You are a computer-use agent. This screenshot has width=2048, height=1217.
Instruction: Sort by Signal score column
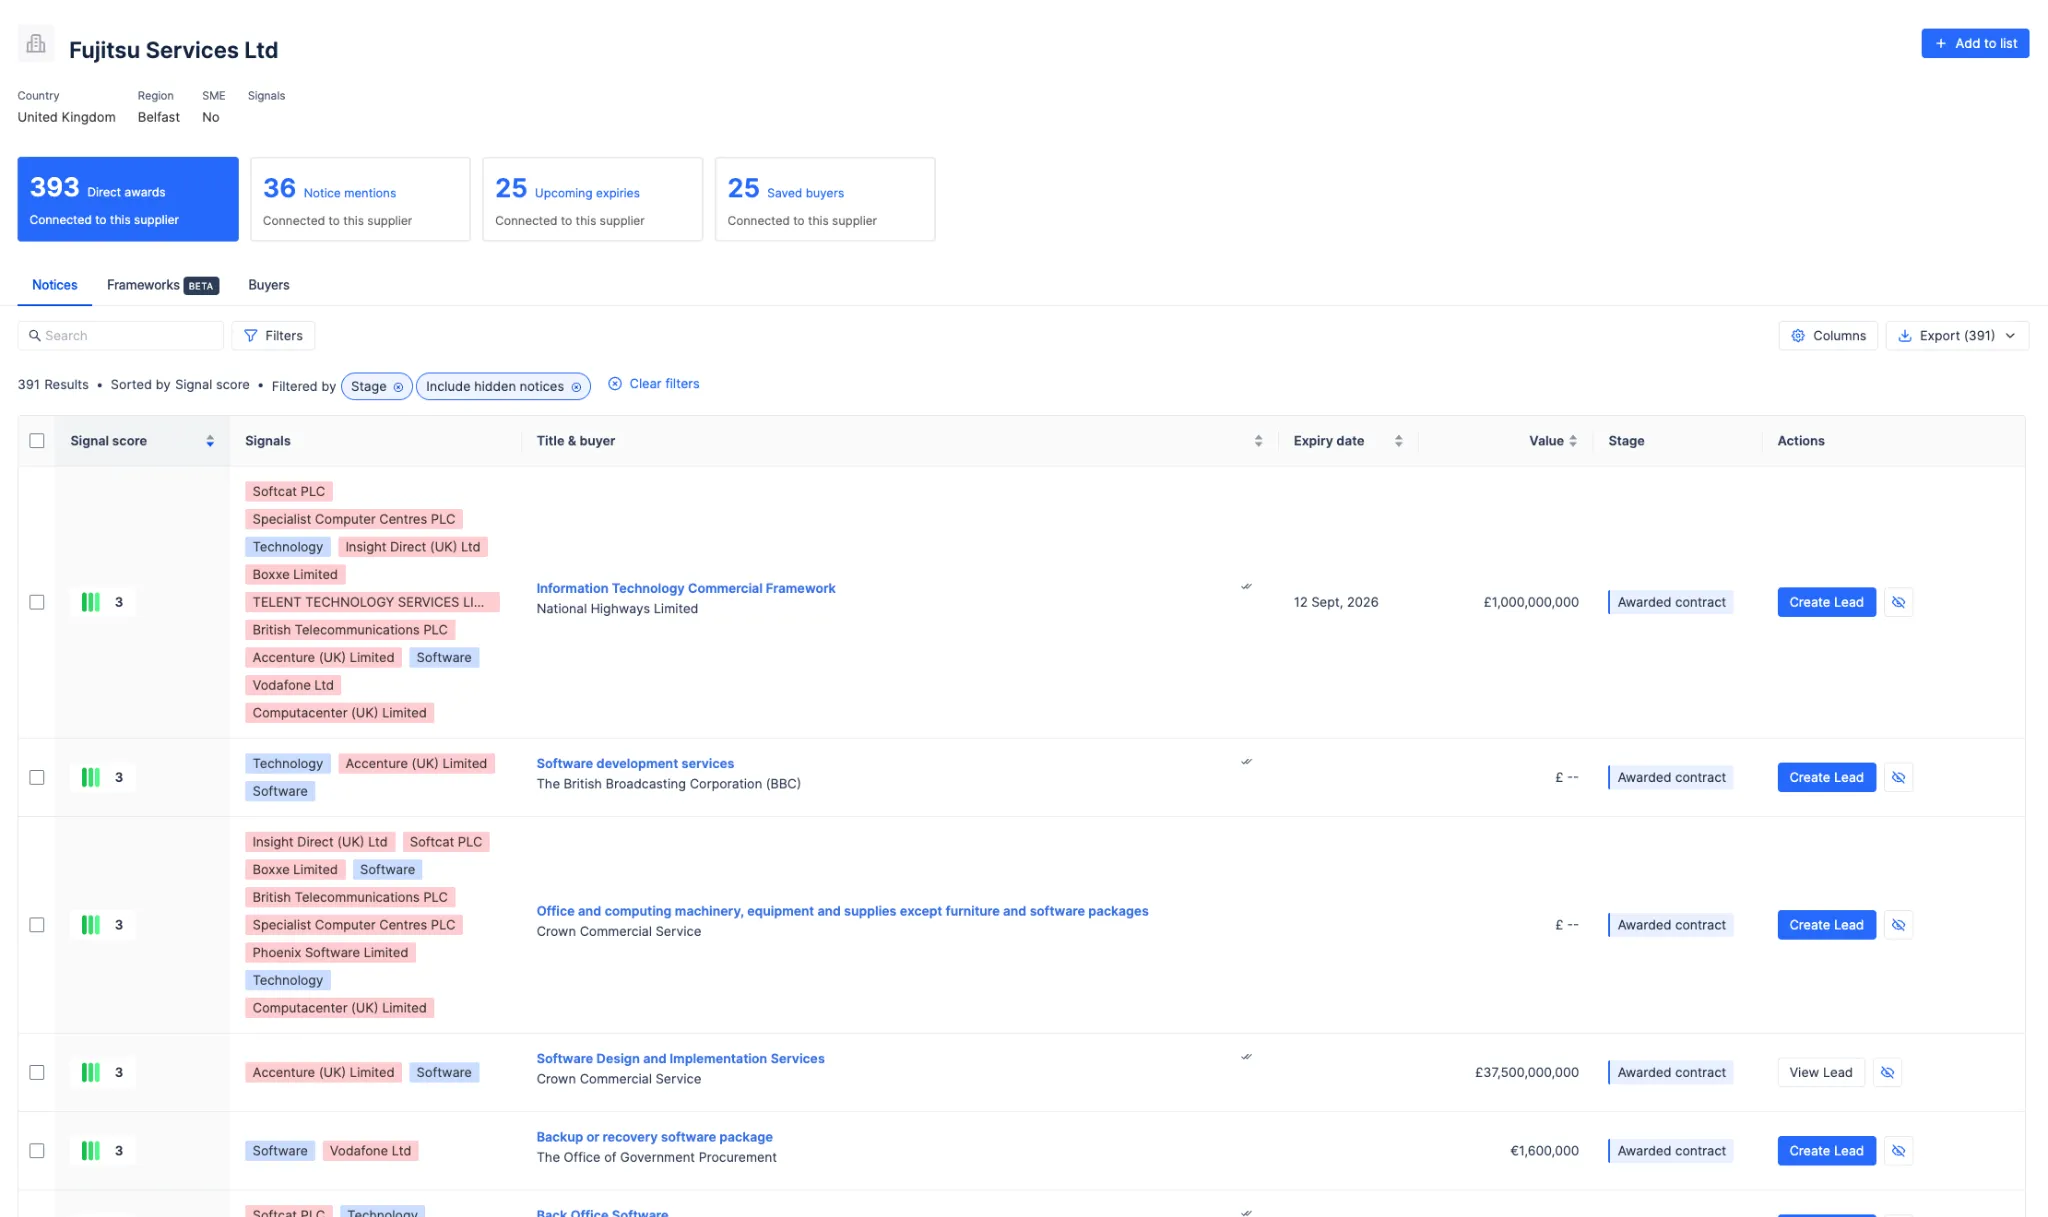click(x=210, y=441)
